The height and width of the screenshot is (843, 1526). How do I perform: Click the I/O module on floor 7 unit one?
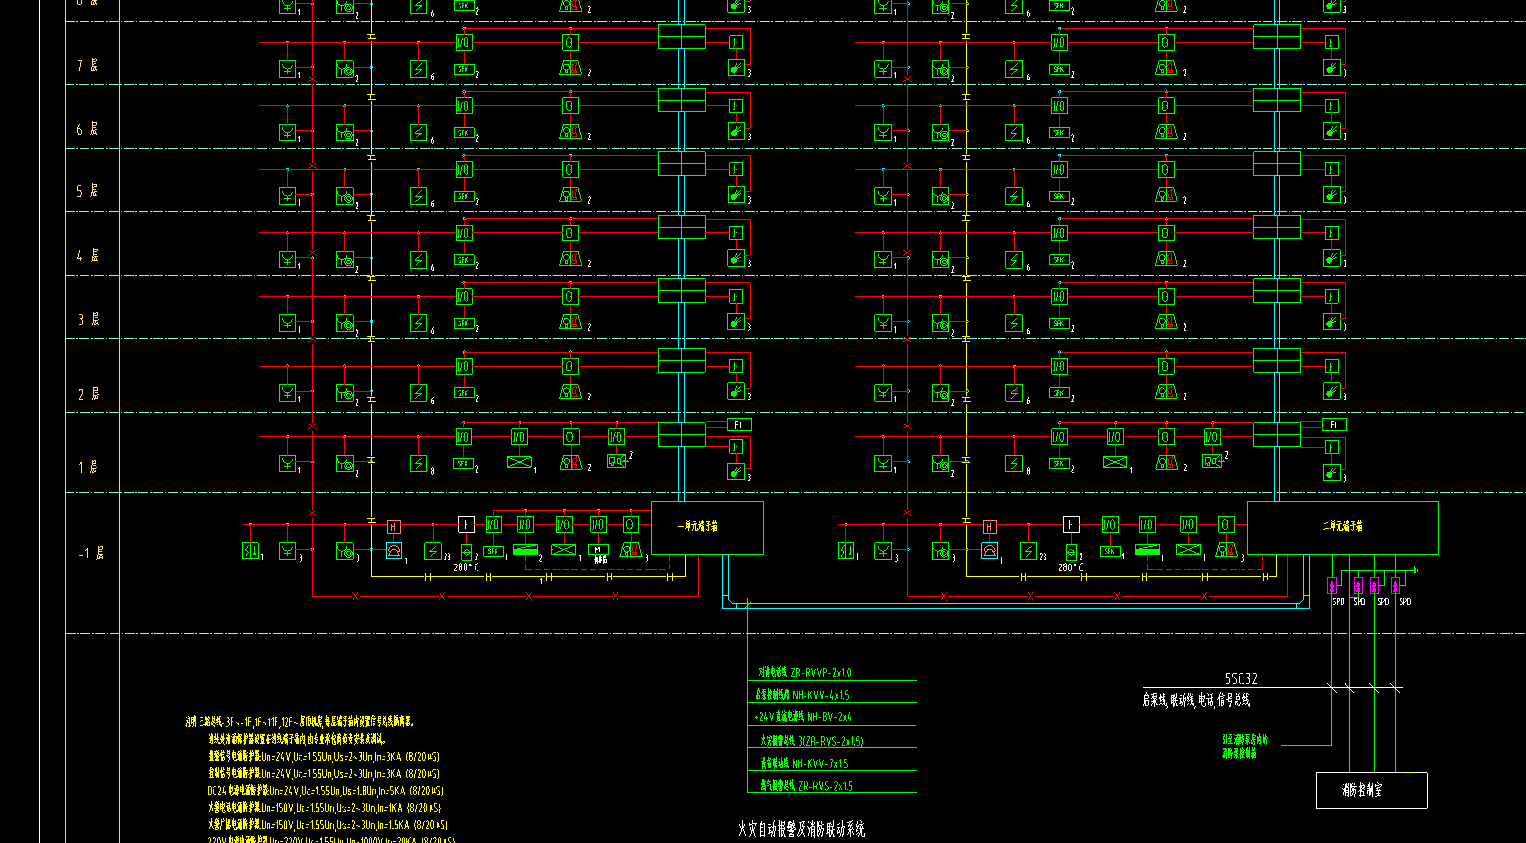click(x=464, y=43)
